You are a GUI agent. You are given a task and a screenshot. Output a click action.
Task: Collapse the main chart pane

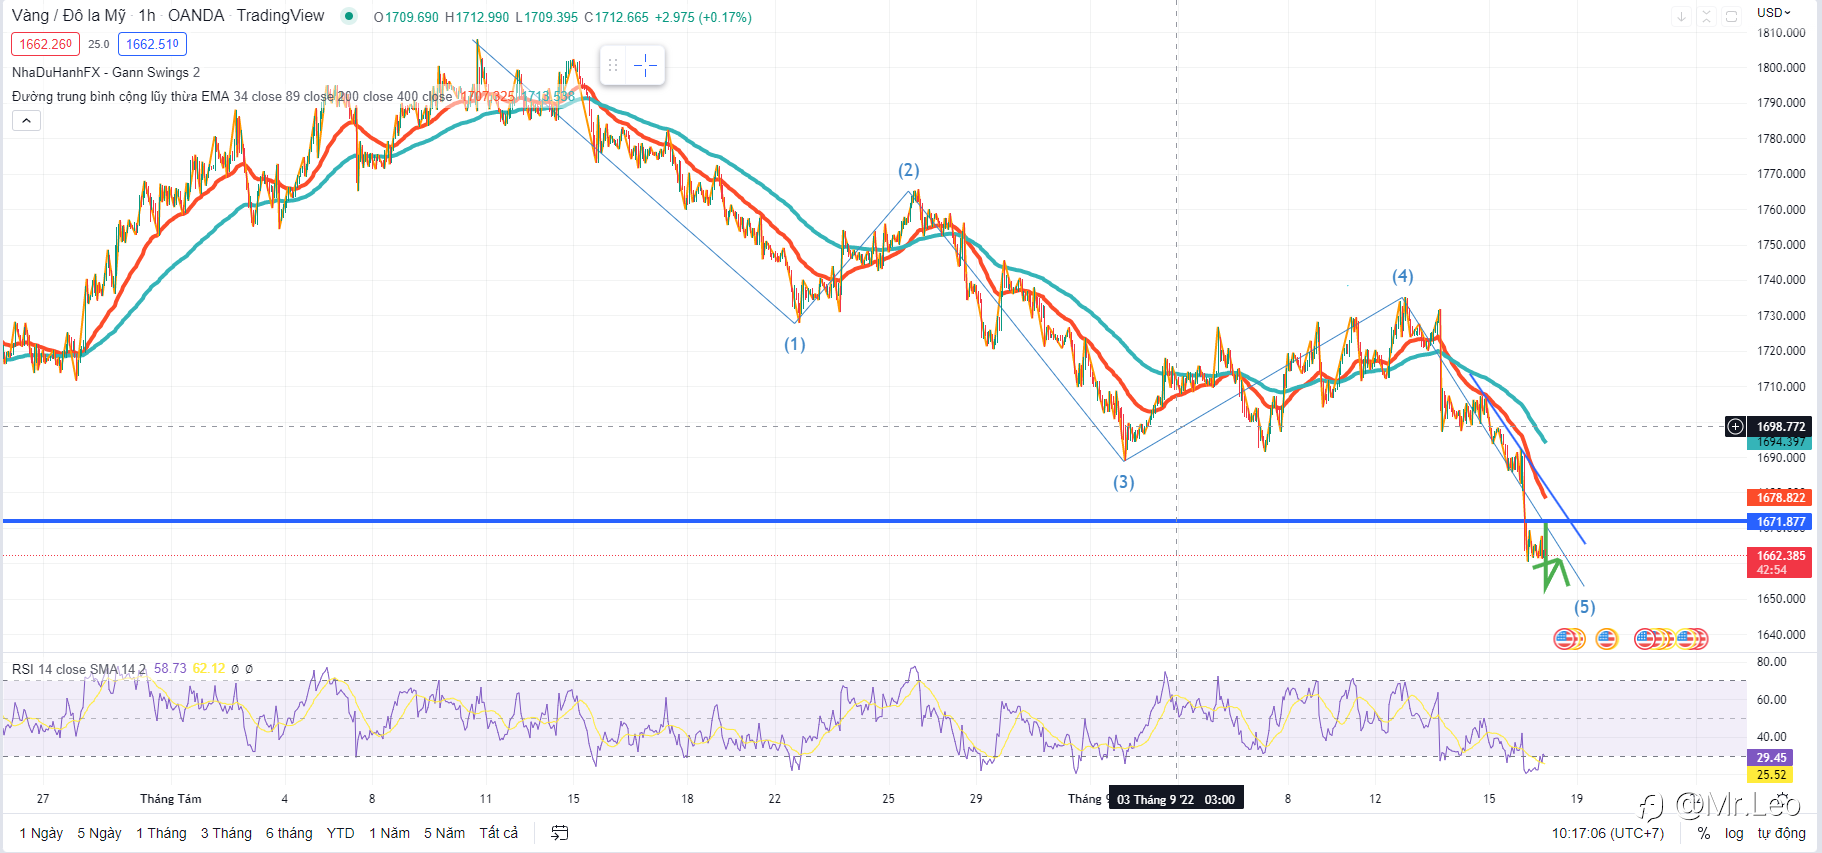tap(1707, 16)
